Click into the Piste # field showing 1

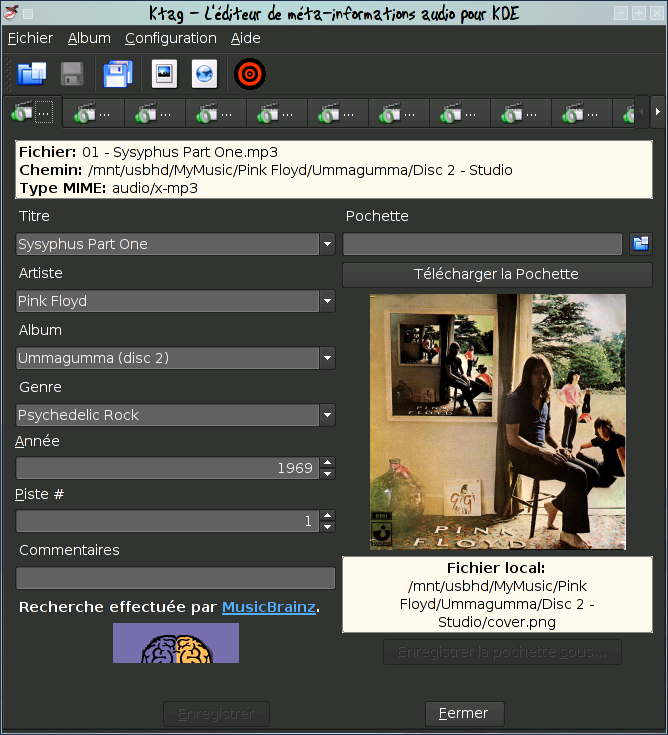tap(168, 521)
